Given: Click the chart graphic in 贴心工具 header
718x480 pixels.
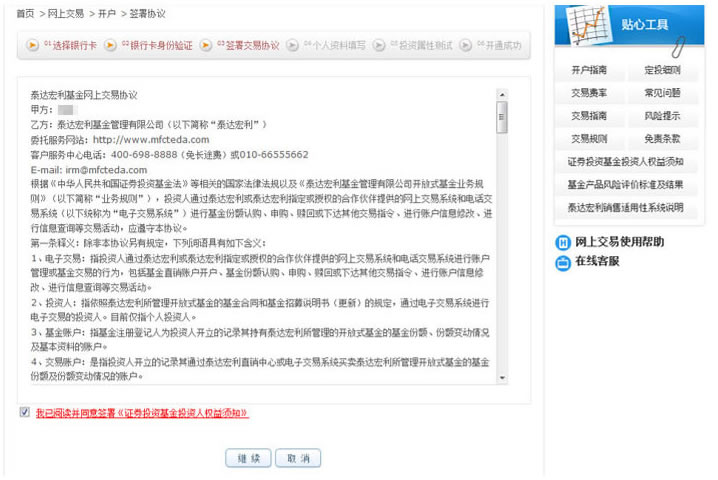Looking at the screenshot, I should [x=588, y=25].
